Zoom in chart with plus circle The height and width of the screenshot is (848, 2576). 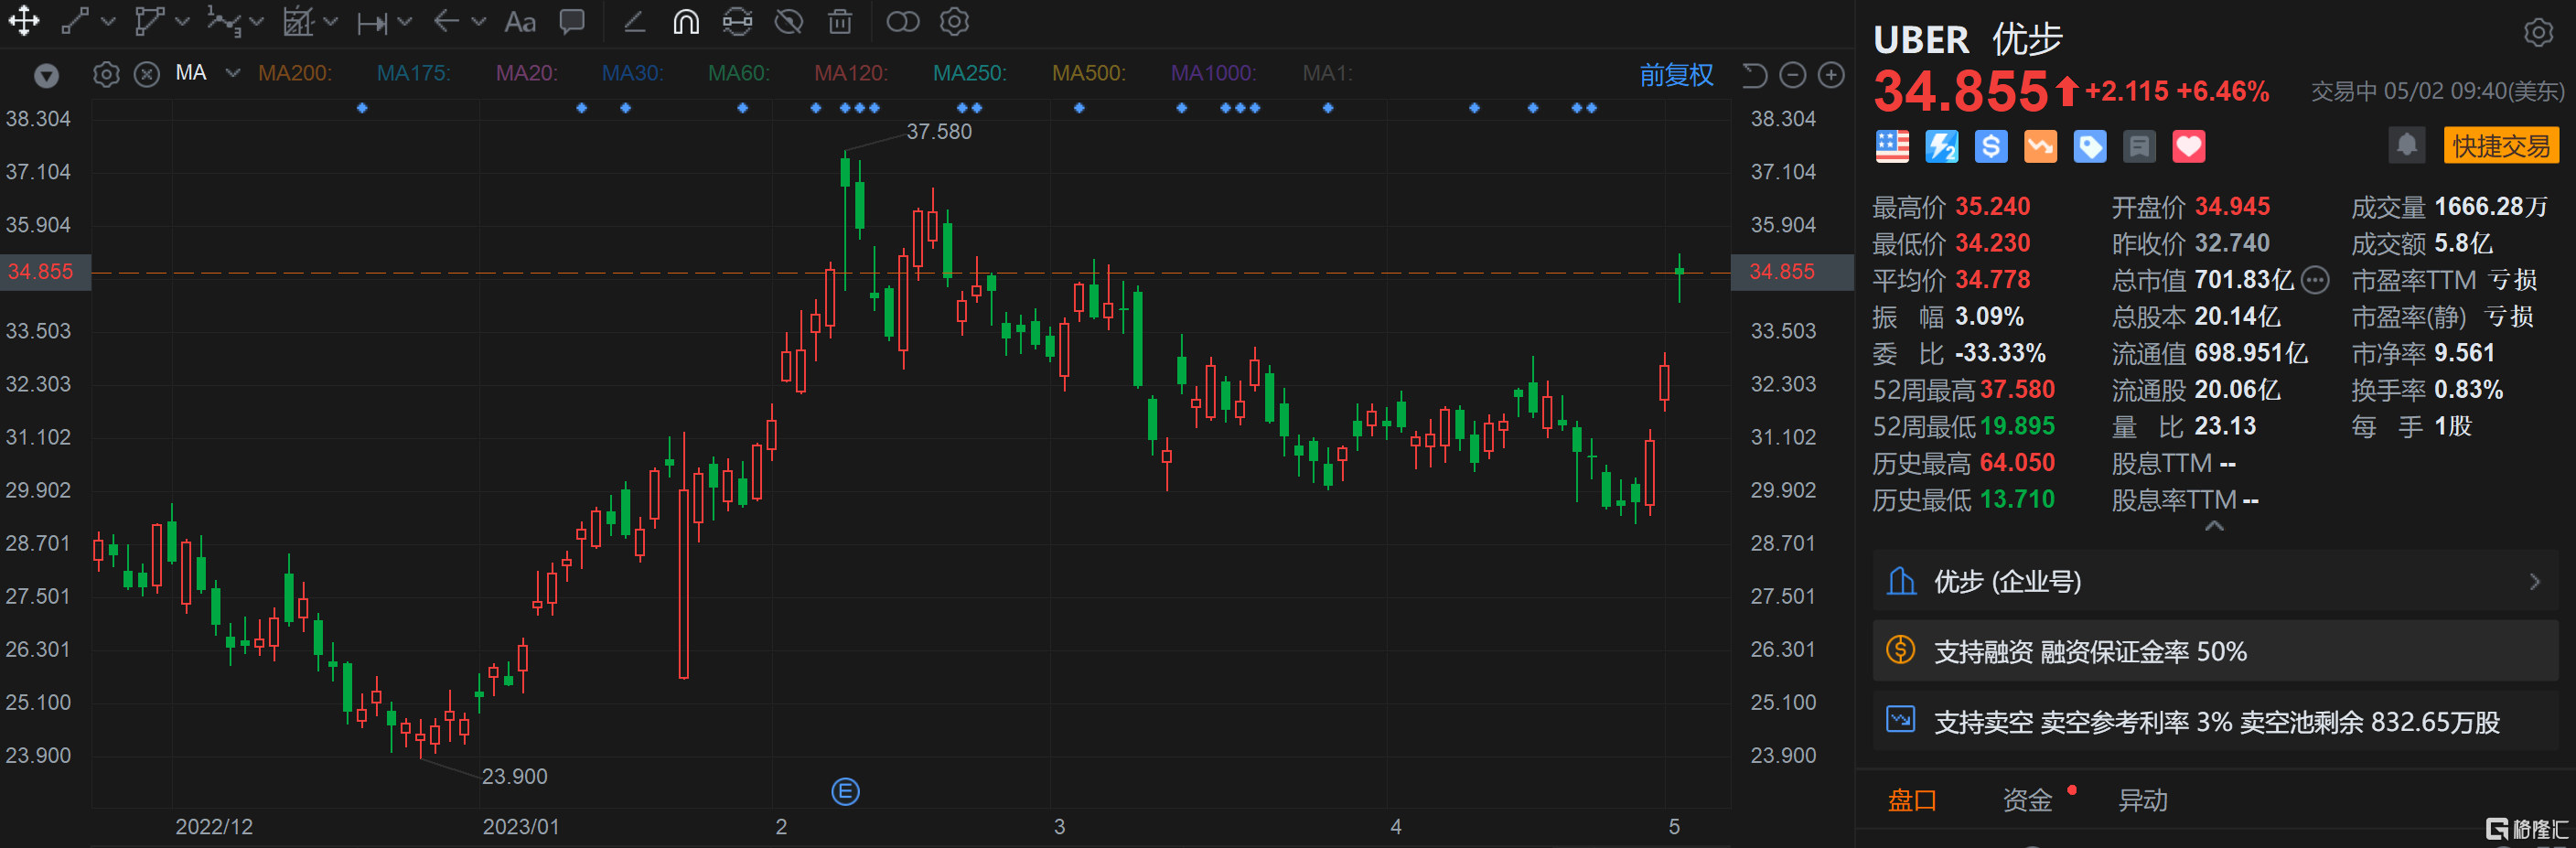click(x=1831, y=75)
